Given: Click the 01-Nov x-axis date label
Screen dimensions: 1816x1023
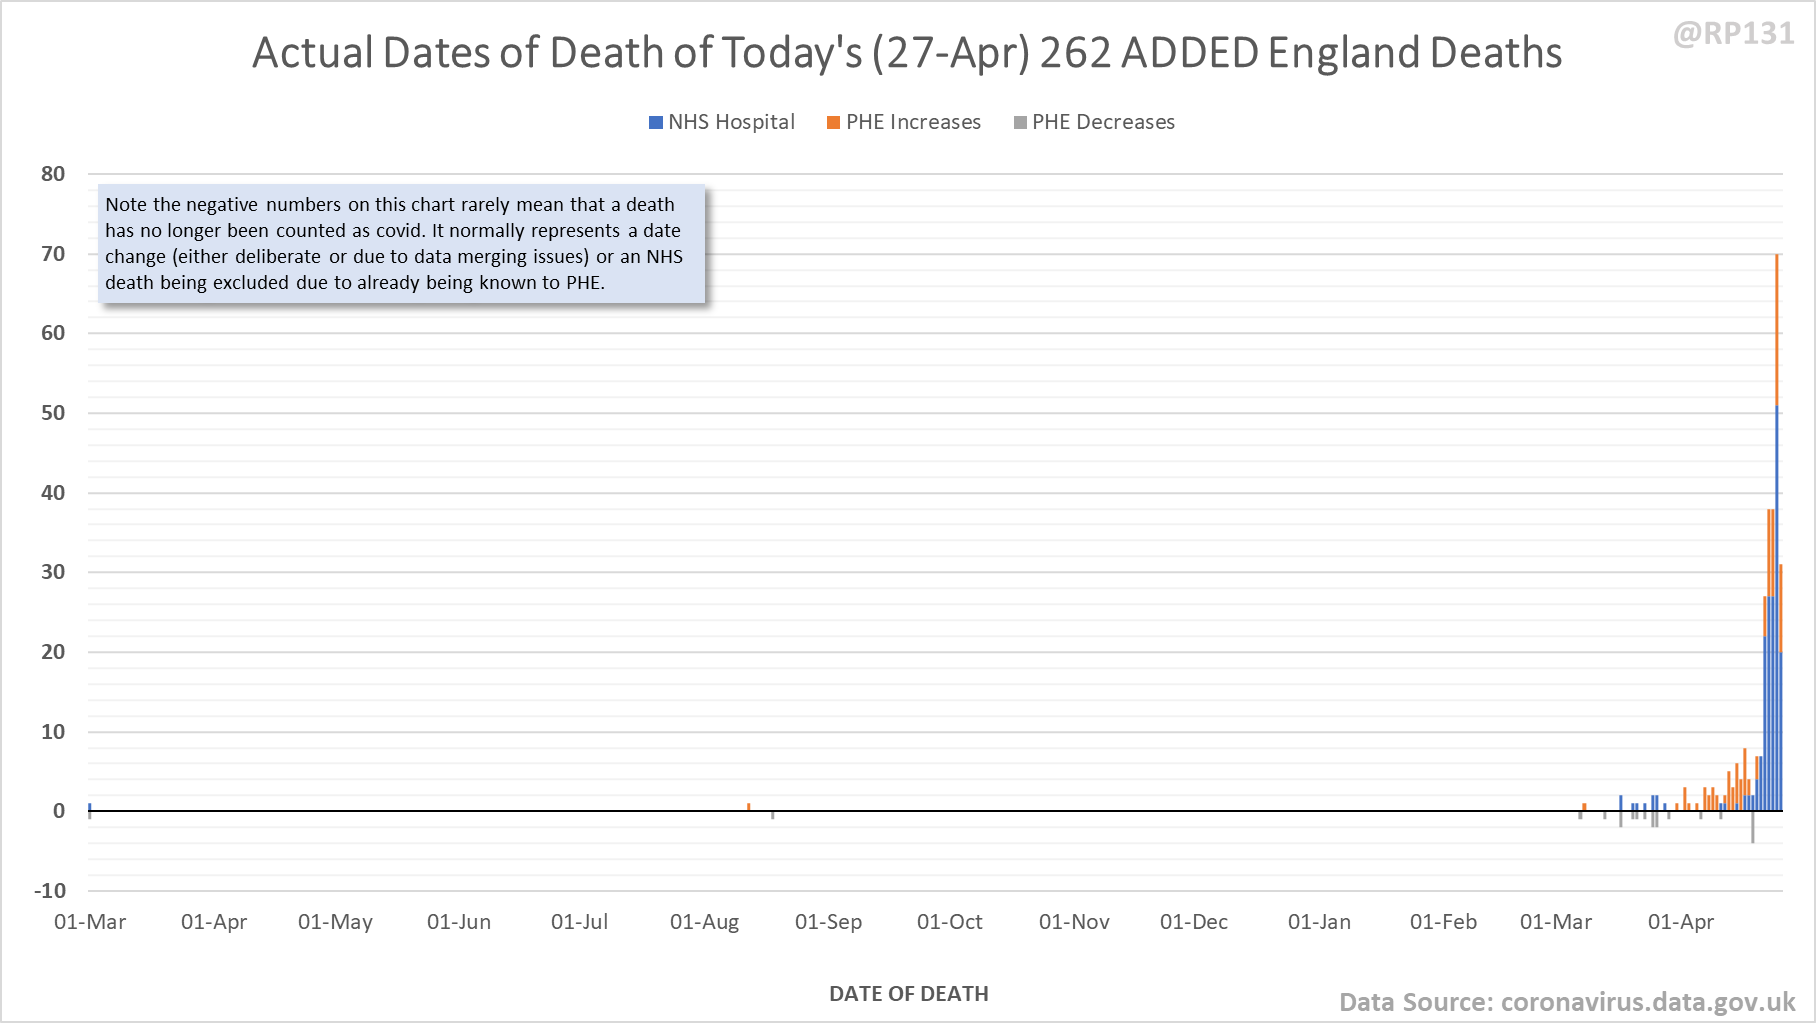Looking at the screenshot, I should (x=1074, y=922).
